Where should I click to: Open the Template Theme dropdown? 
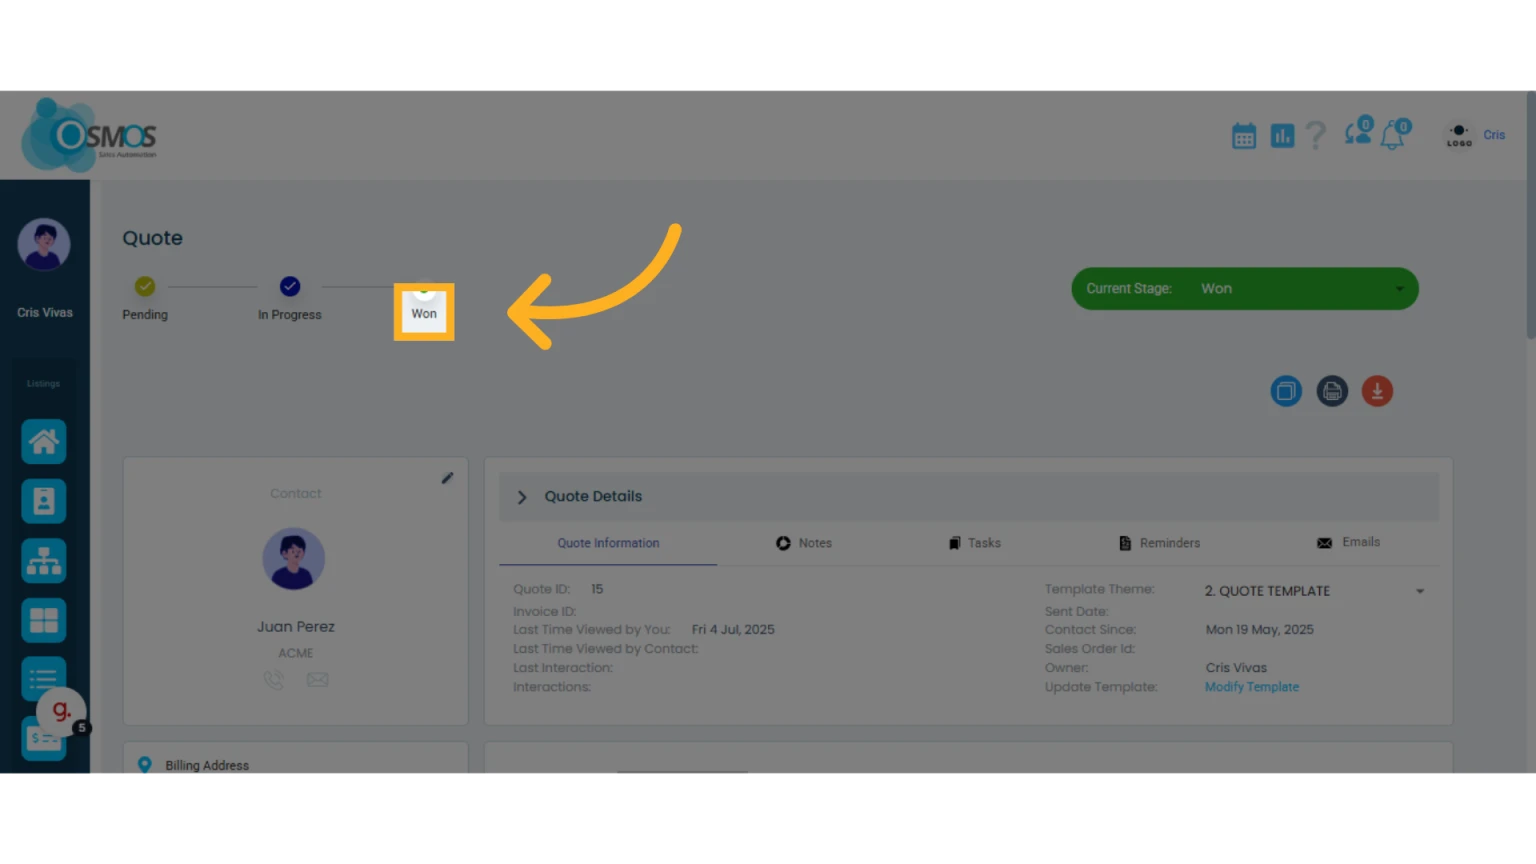1314,591
